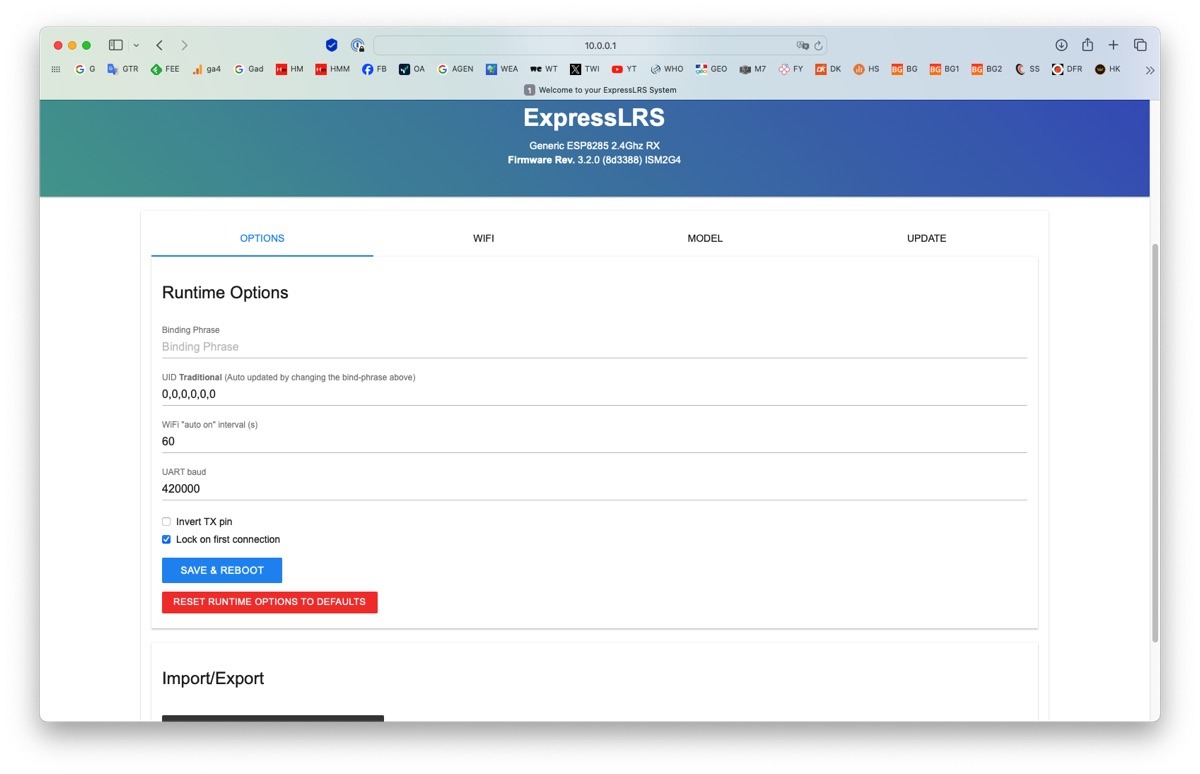The width and height of the screenshot is (1200, 774).
Task: Go forward with the forward arrow
Action: pyautogui.click(x=184, y=45)
